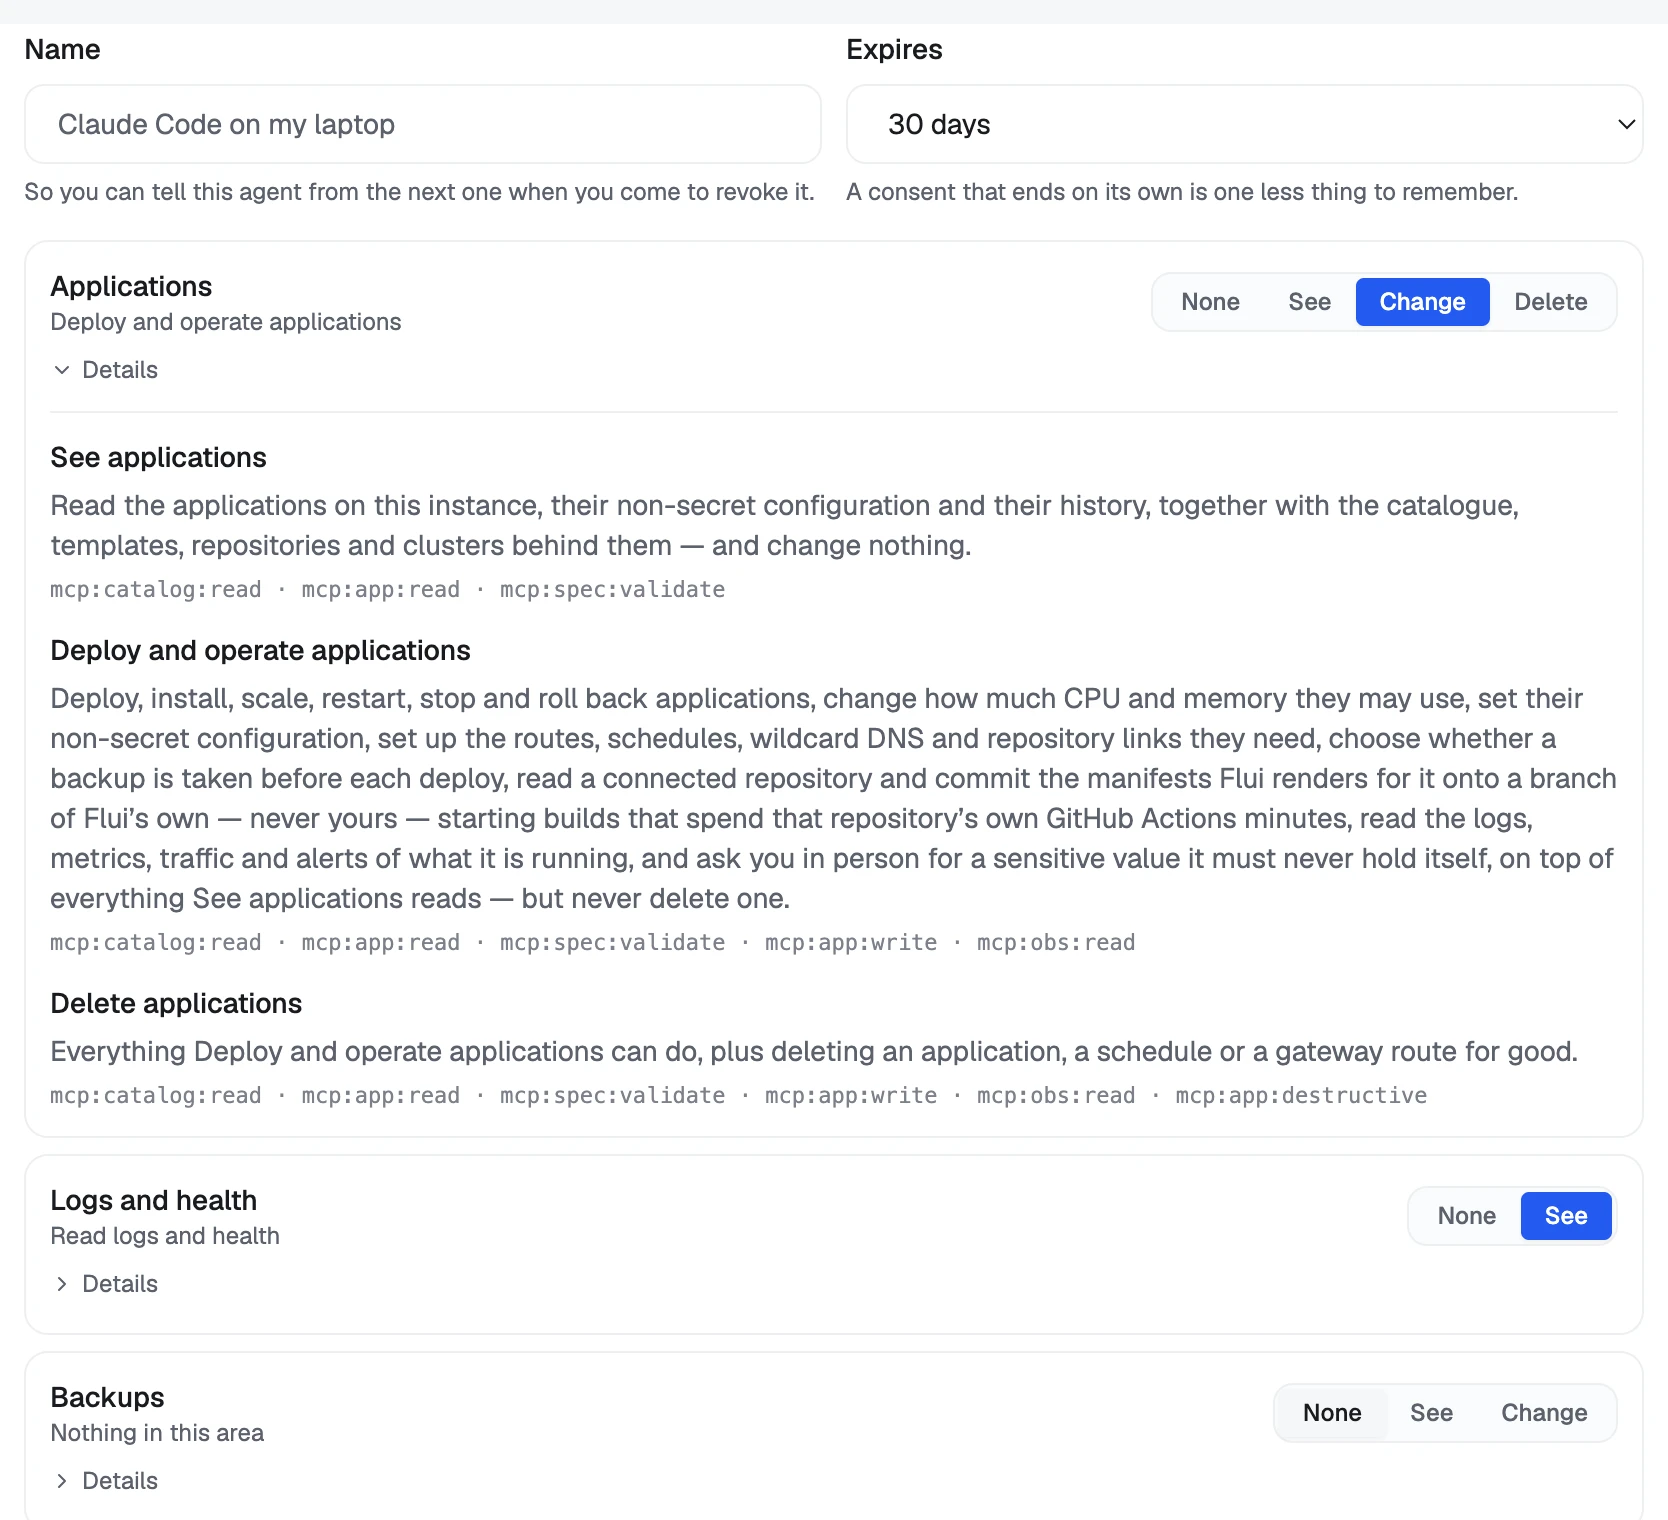Viewport: 1668px width, 1520px height.
Task: Select Change for Applications
Action: (x=1422, y=302)
